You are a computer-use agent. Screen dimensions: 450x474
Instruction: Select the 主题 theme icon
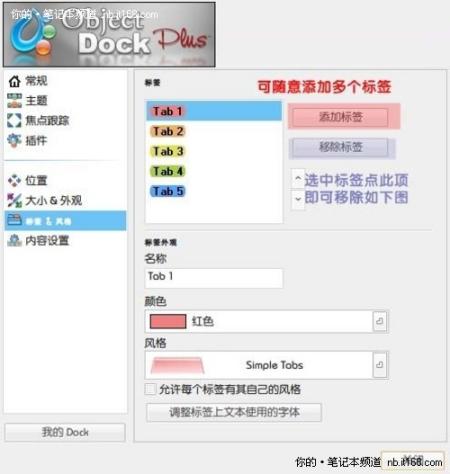point(14,101)
